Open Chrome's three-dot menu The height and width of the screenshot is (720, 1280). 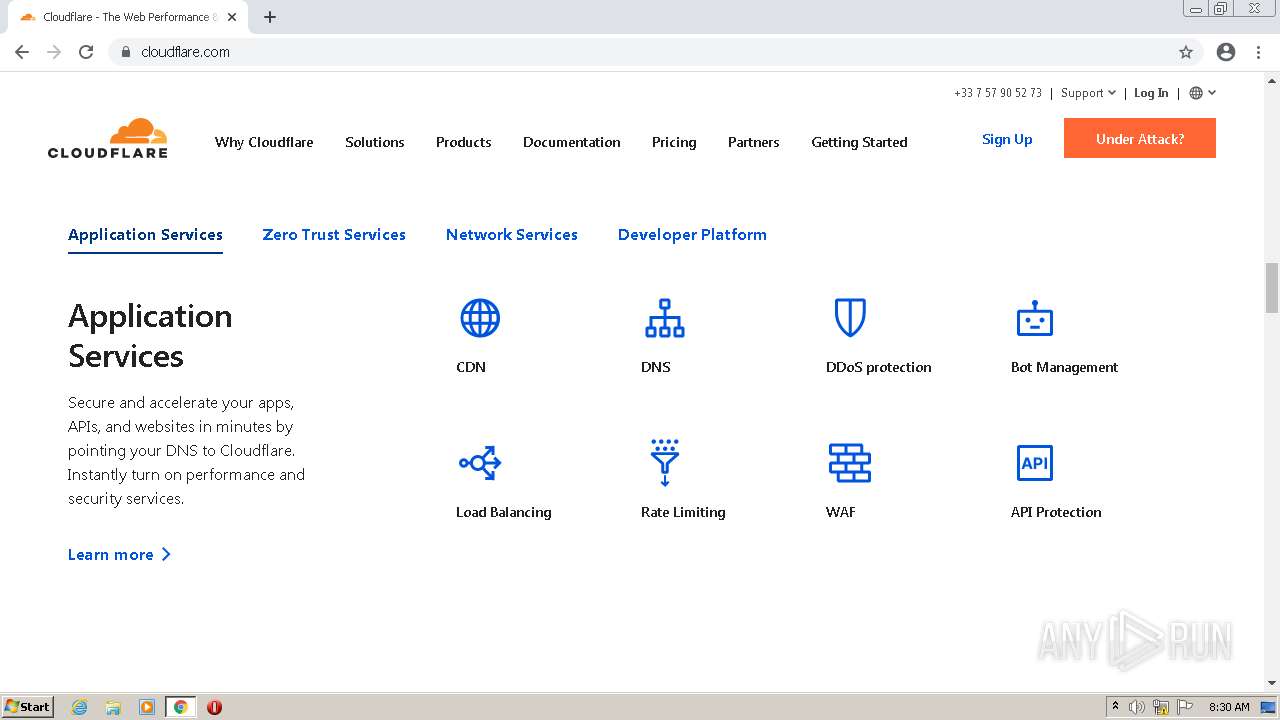coord(1259,52)
